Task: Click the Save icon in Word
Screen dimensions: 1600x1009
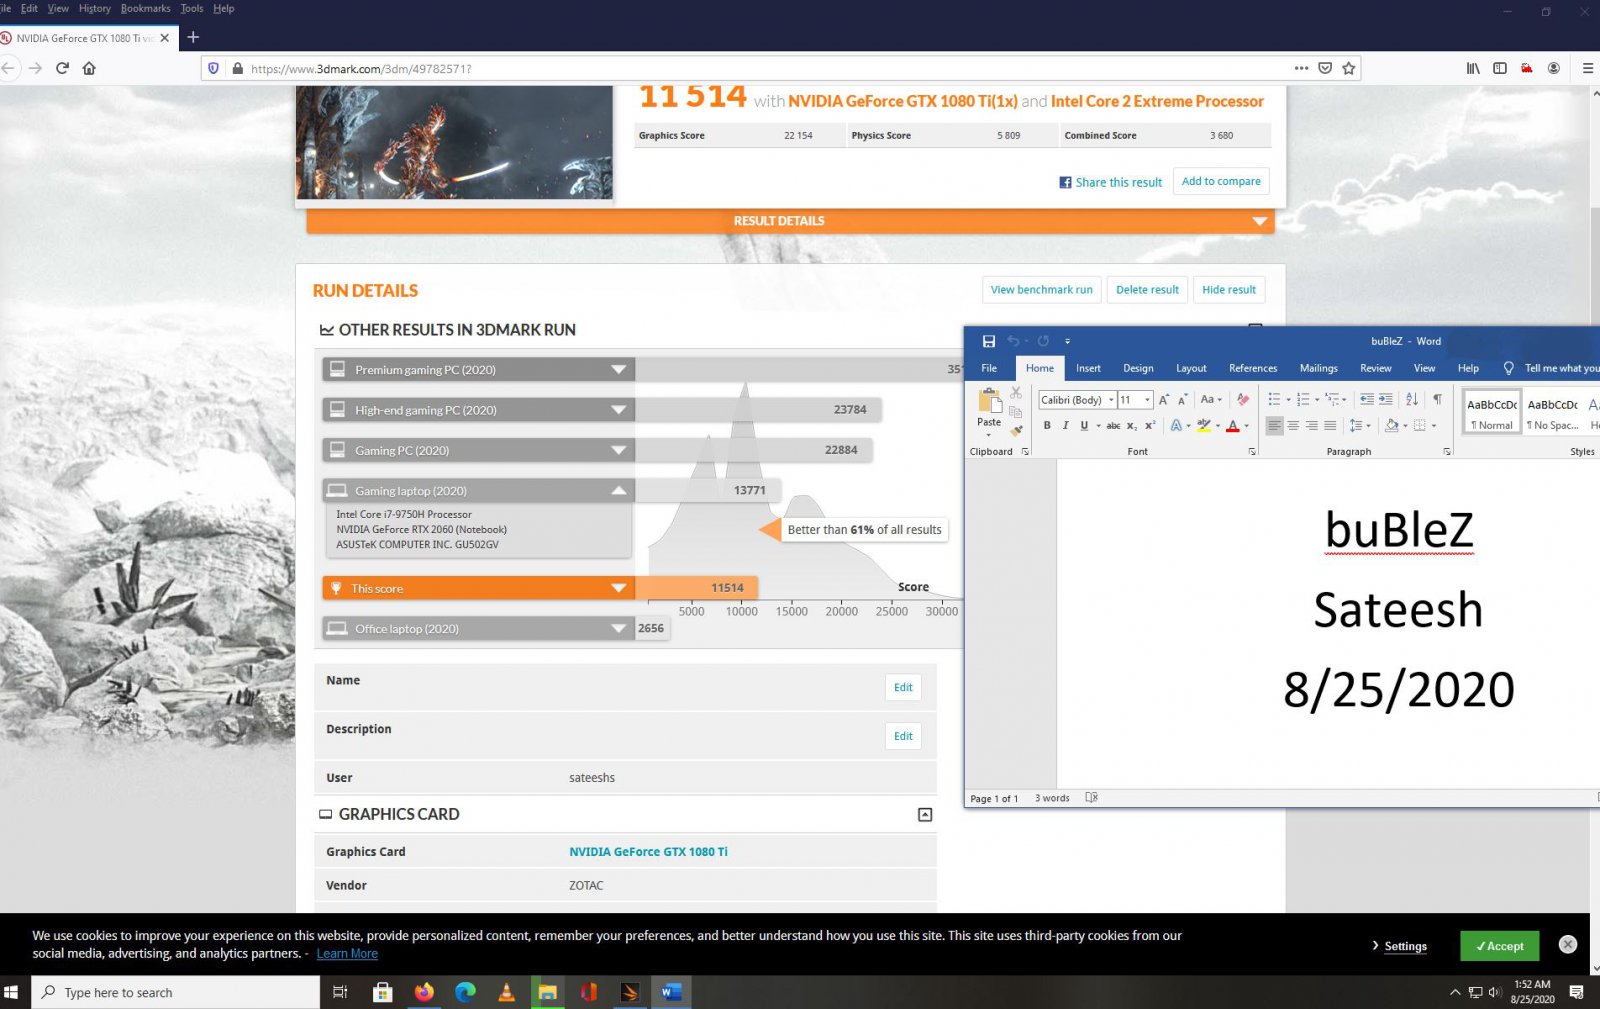Action: point(988,341)
